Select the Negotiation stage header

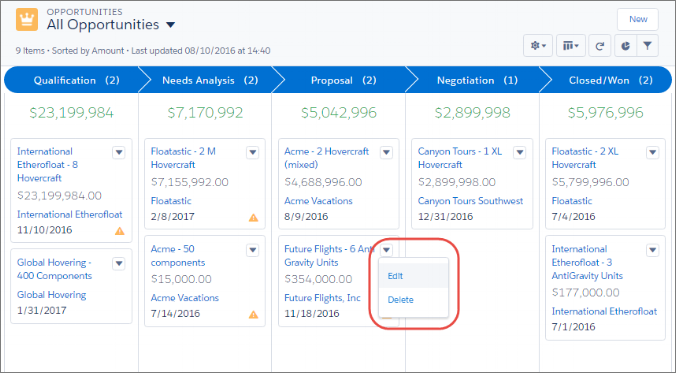(476, 80)
